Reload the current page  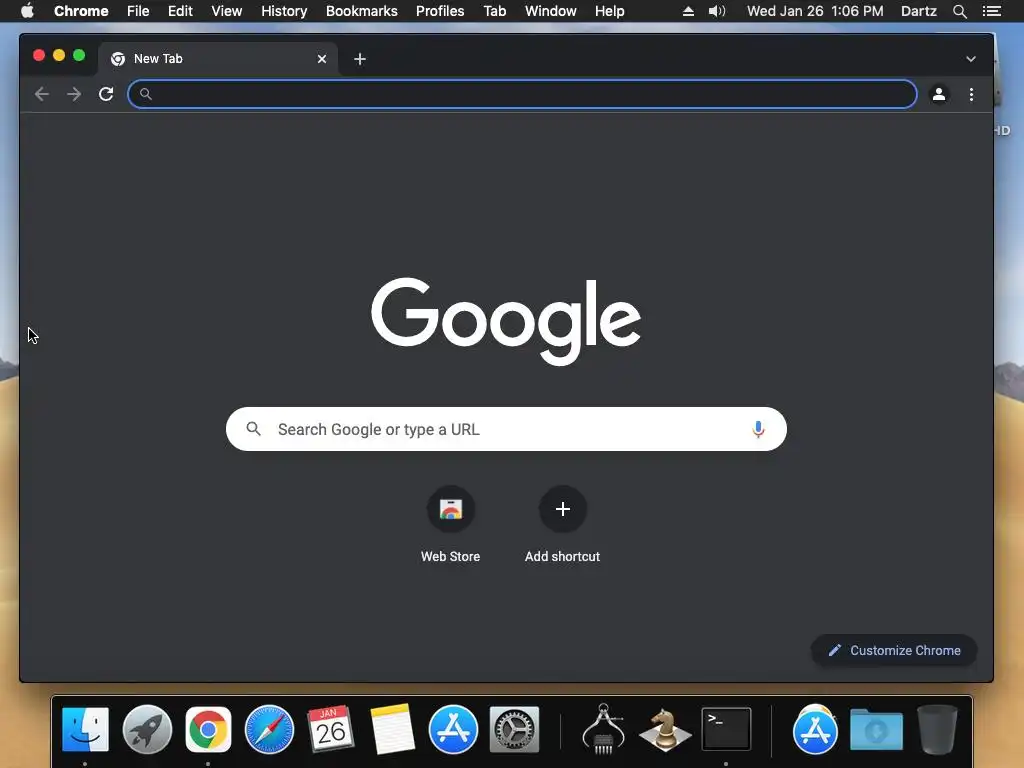coord(106,94)
